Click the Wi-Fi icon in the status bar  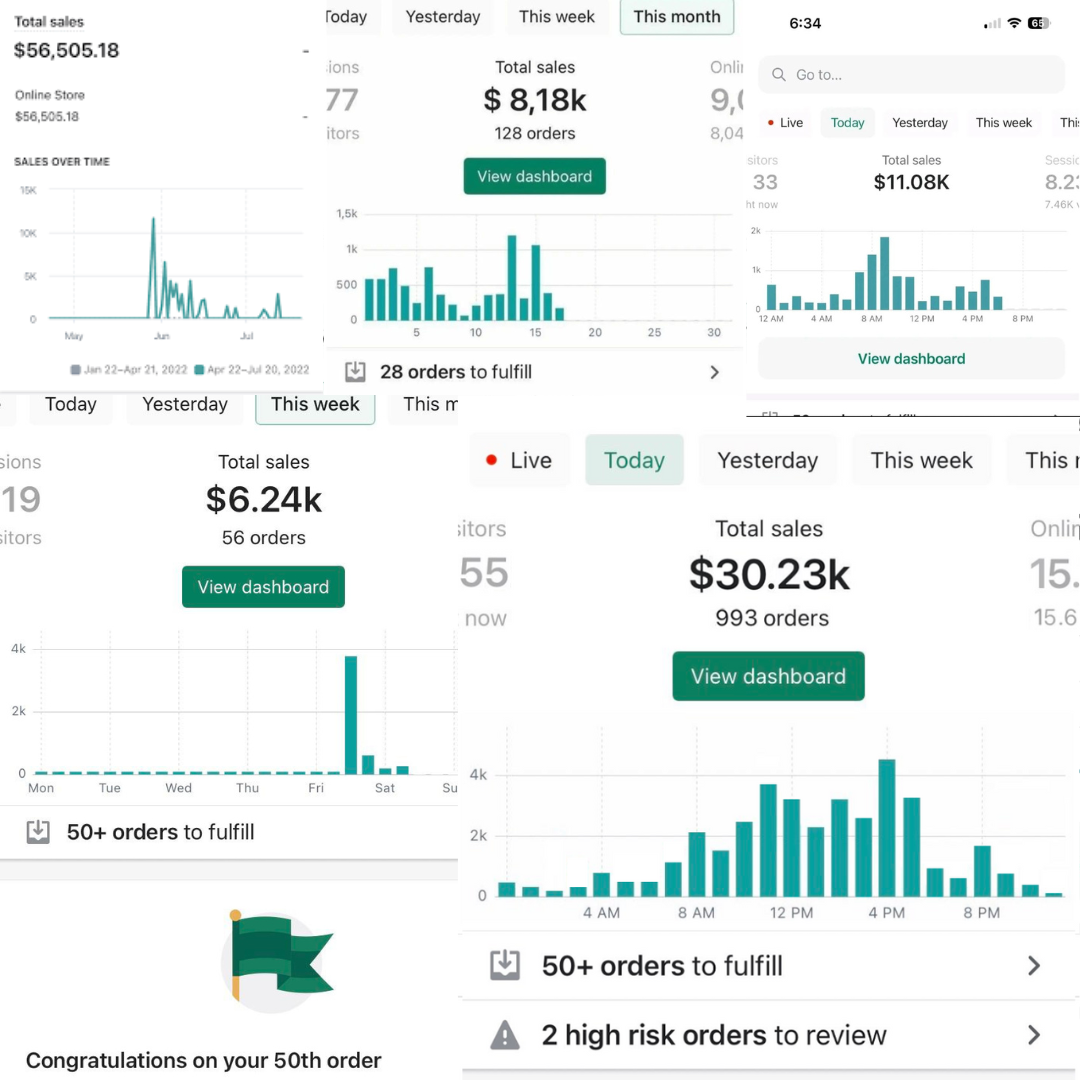1014,22
